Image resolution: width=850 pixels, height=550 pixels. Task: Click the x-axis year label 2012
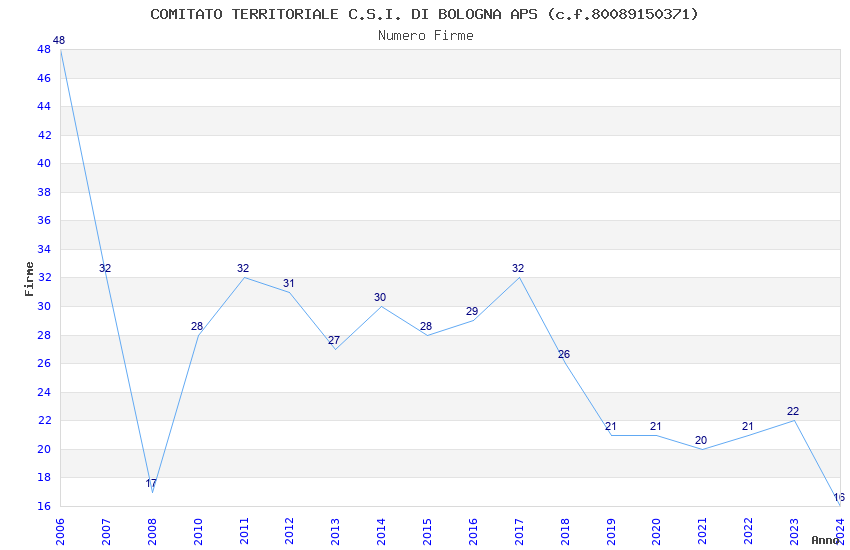pyautogui.click(x=289, y=532)
